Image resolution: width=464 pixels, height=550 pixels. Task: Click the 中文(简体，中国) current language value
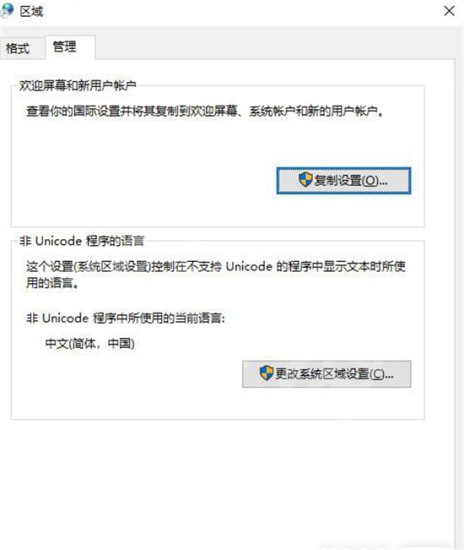pyautogui.click(x=90, y=343)
